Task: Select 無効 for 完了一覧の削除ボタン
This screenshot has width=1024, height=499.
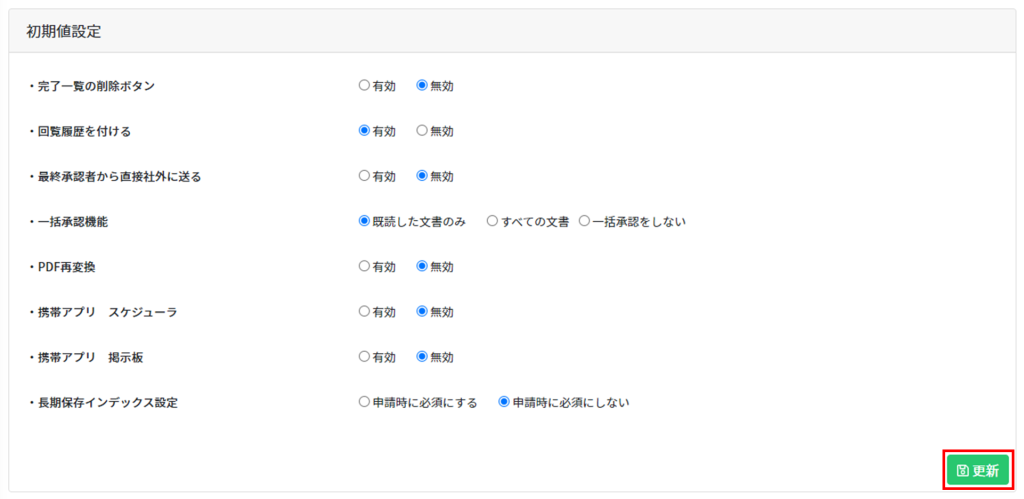Action: point(422,86)
